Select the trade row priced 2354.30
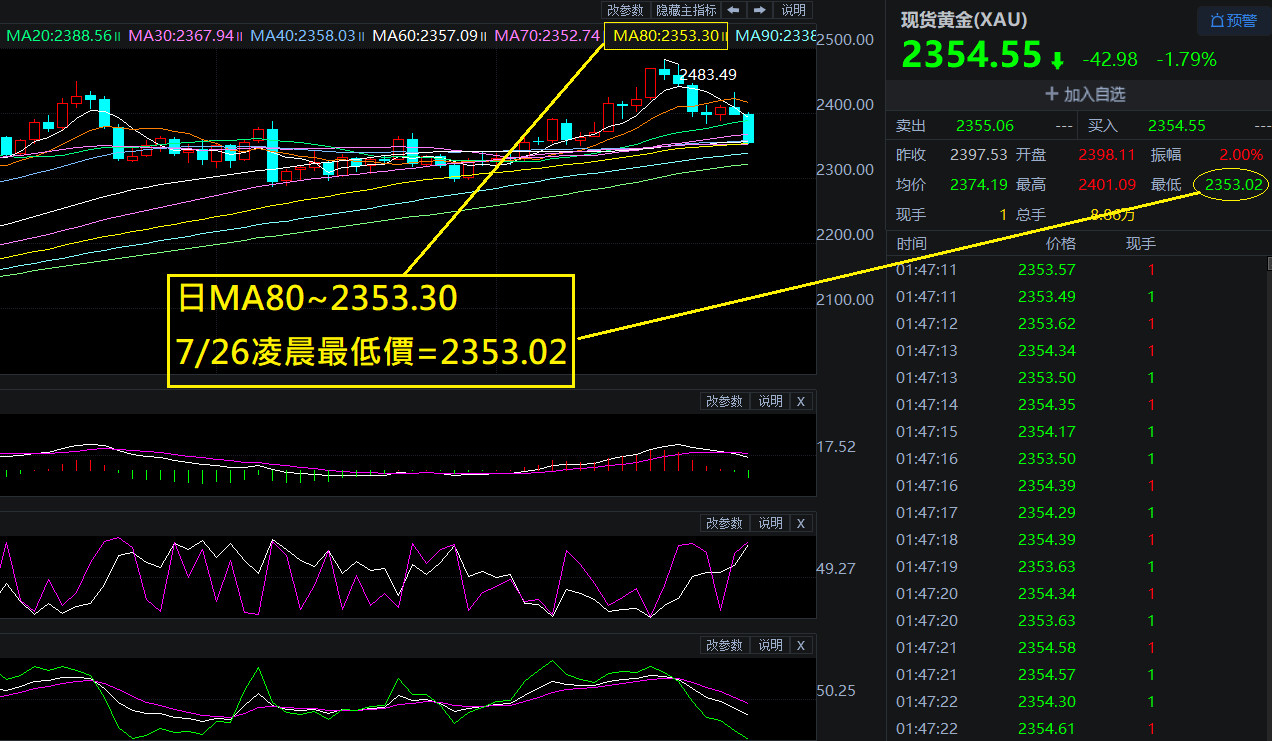 pyautogui.click(x=1079, y=702)
